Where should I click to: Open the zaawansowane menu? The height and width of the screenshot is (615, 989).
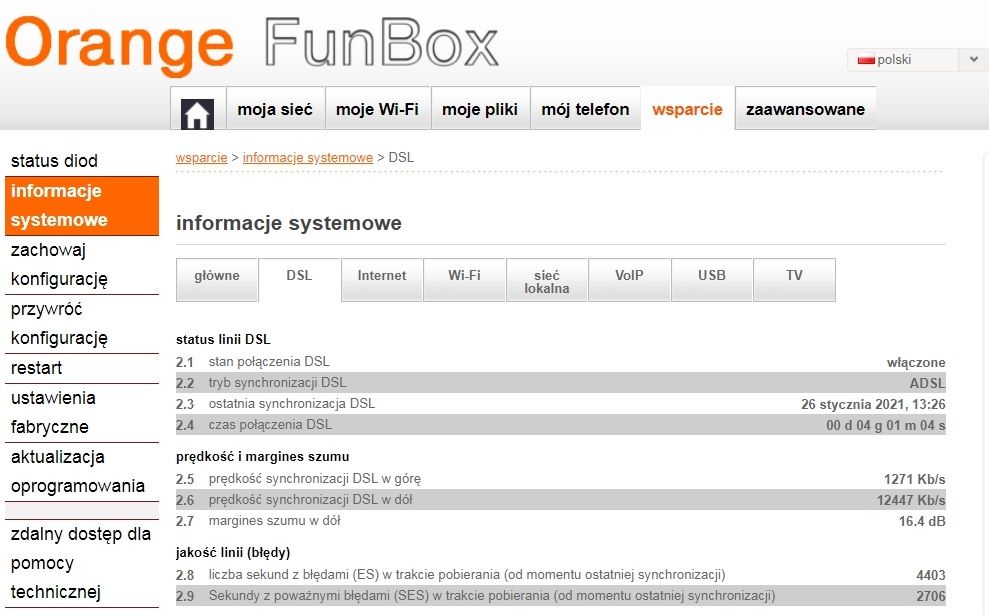click(805, 109)
